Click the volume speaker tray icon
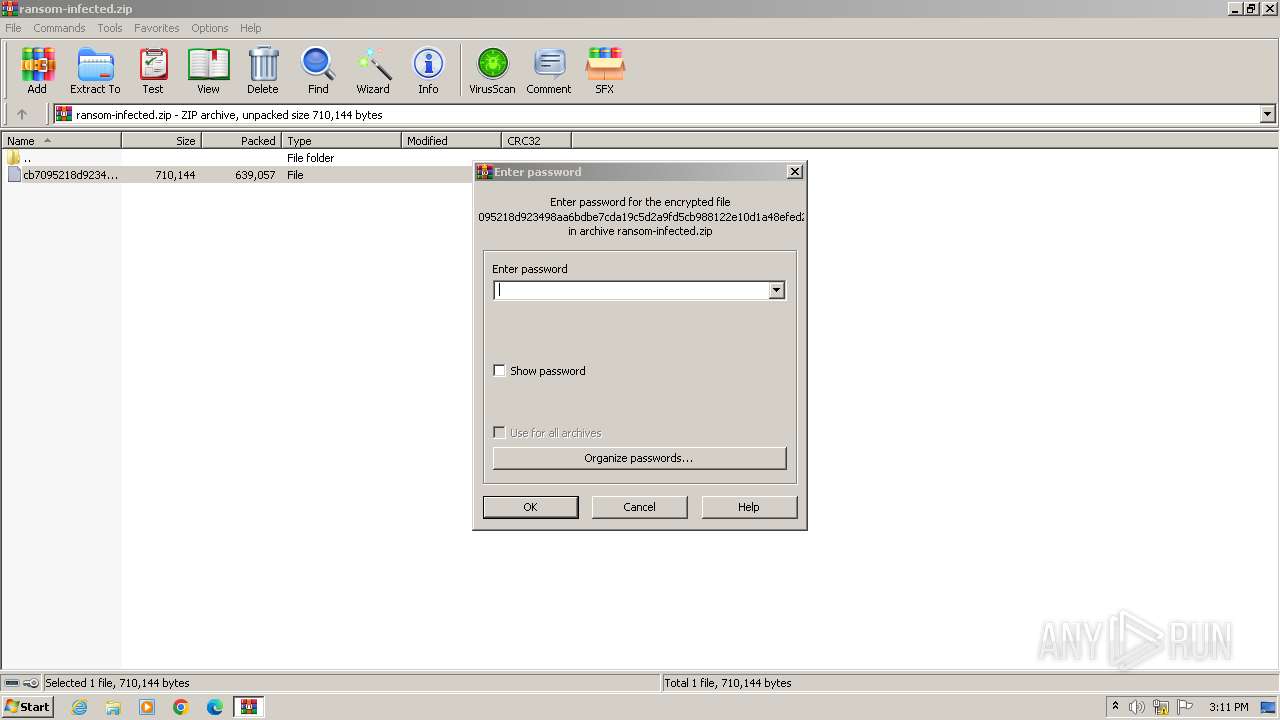 pyautogui.click(x=1137, y=707)
